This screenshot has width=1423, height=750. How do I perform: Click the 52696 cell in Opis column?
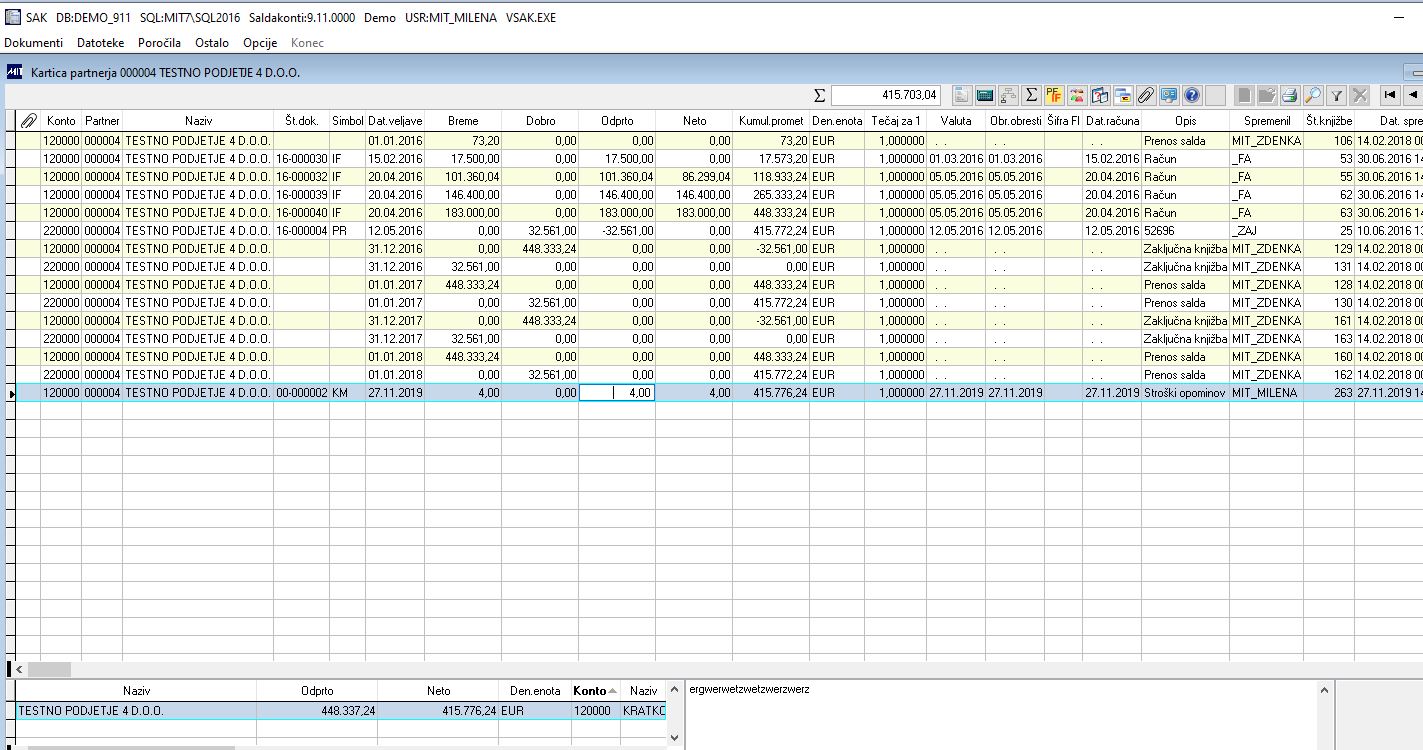1185,231
